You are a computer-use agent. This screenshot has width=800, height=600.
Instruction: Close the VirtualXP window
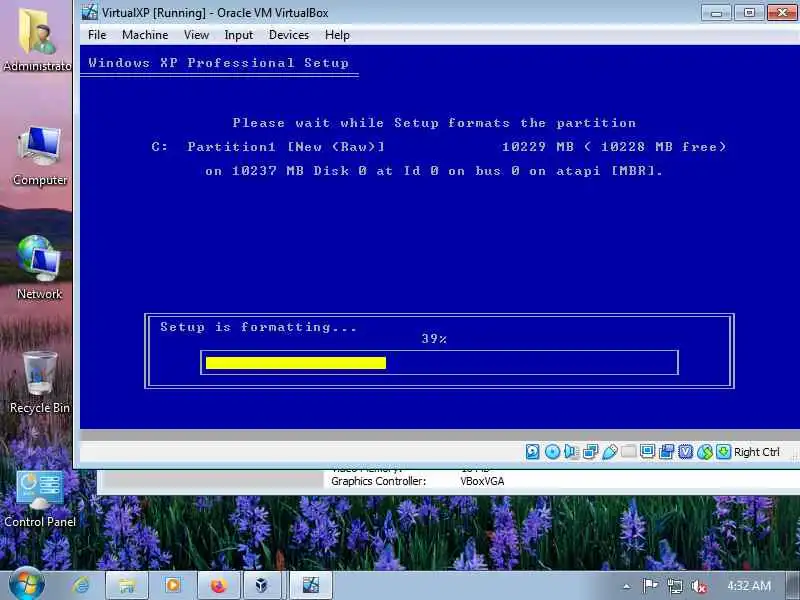tap(782, 12)
